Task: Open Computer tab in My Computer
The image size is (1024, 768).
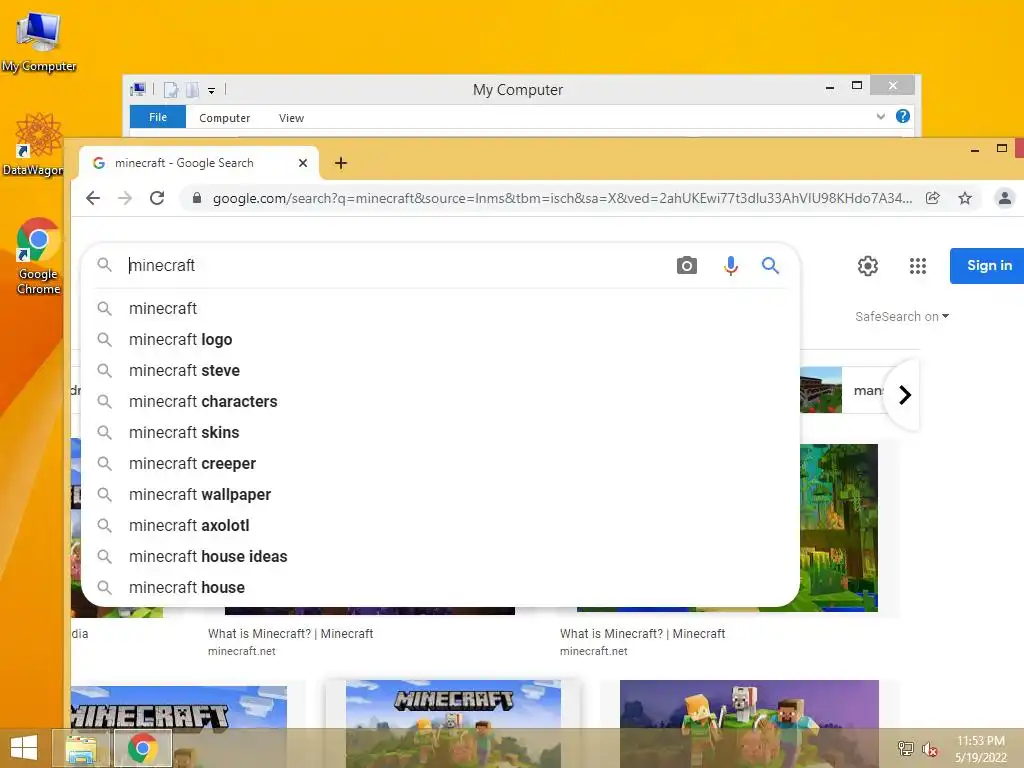Action: pos(225,118)
